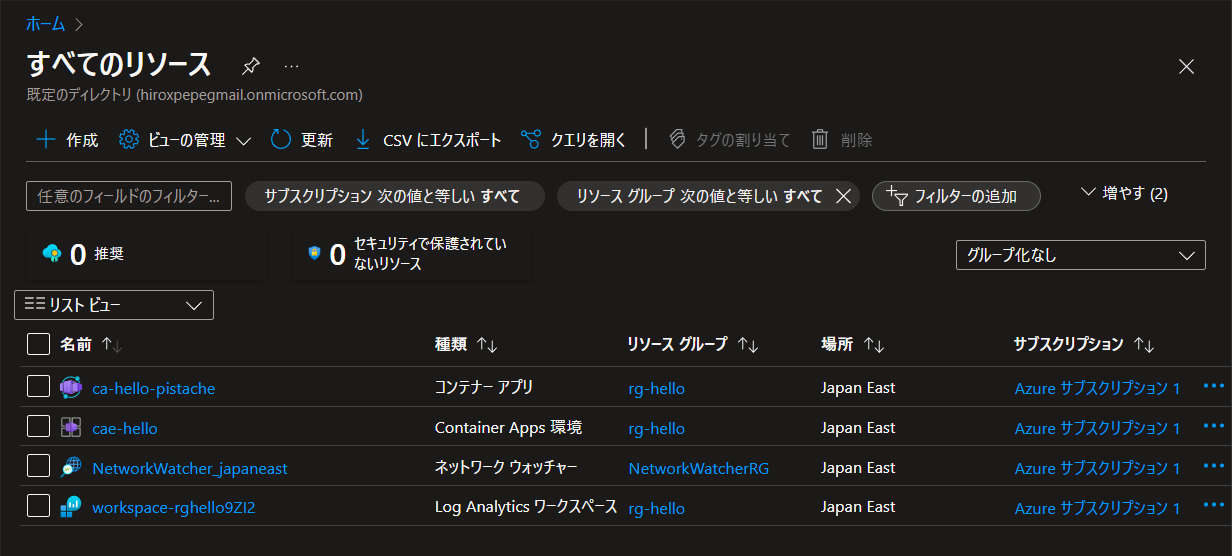Open rg-hello group in cae-hello row
1232x556 pixels.
point(657,428)
